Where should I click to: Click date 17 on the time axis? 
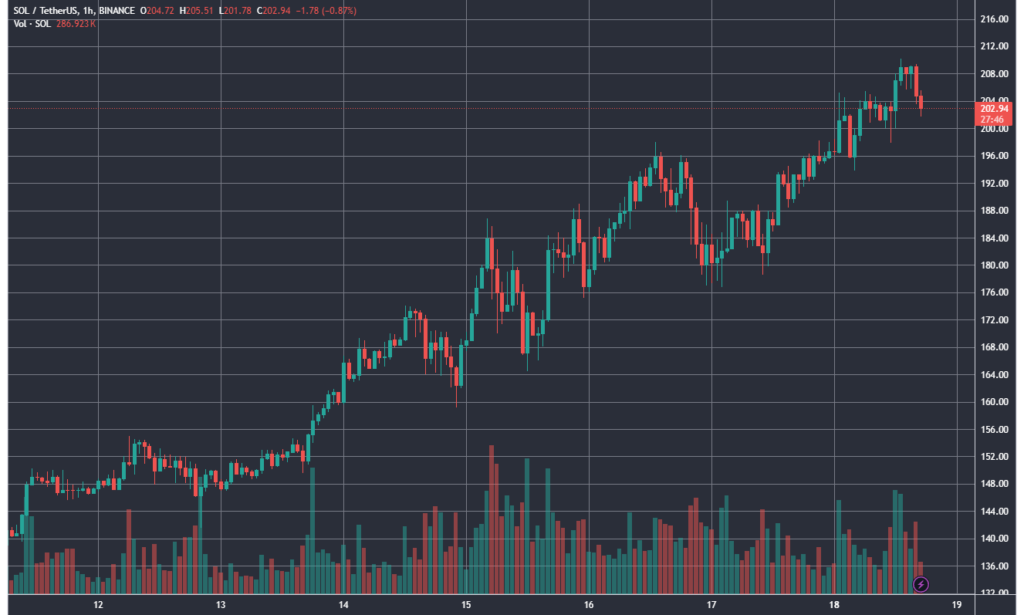[712, 606]
